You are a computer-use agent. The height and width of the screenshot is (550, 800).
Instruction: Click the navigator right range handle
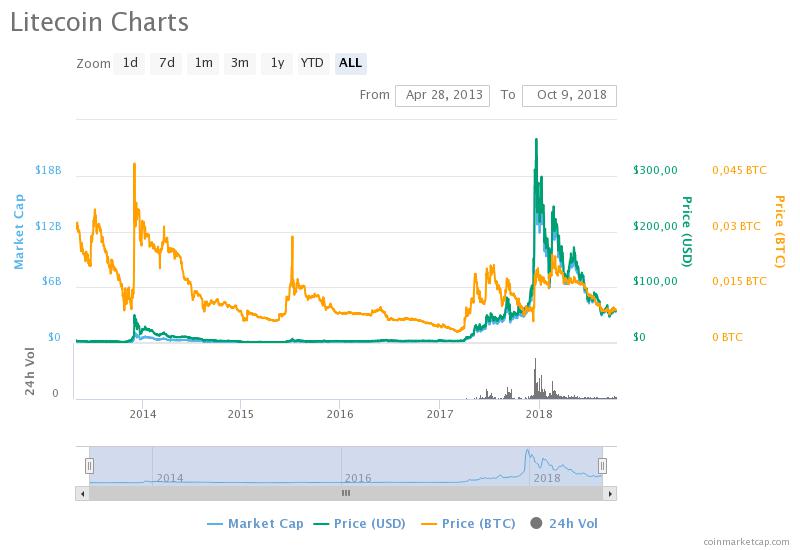602,465
